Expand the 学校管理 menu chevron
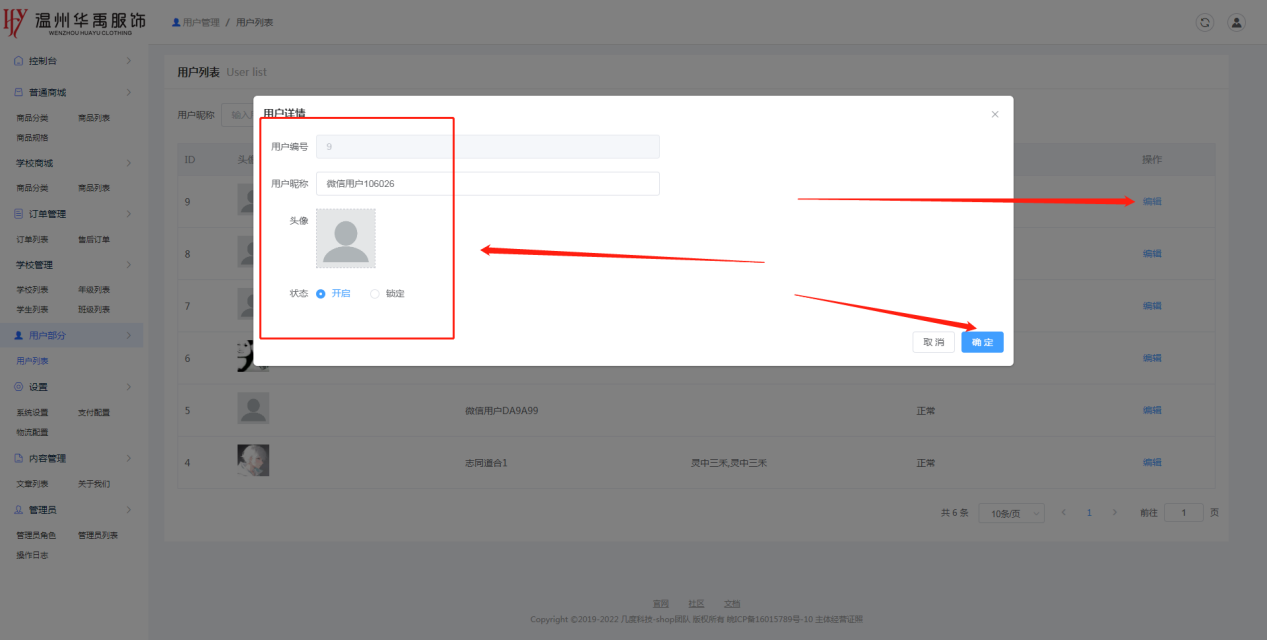The height and width of the screenshot is (640, 1267). [128, 265]
